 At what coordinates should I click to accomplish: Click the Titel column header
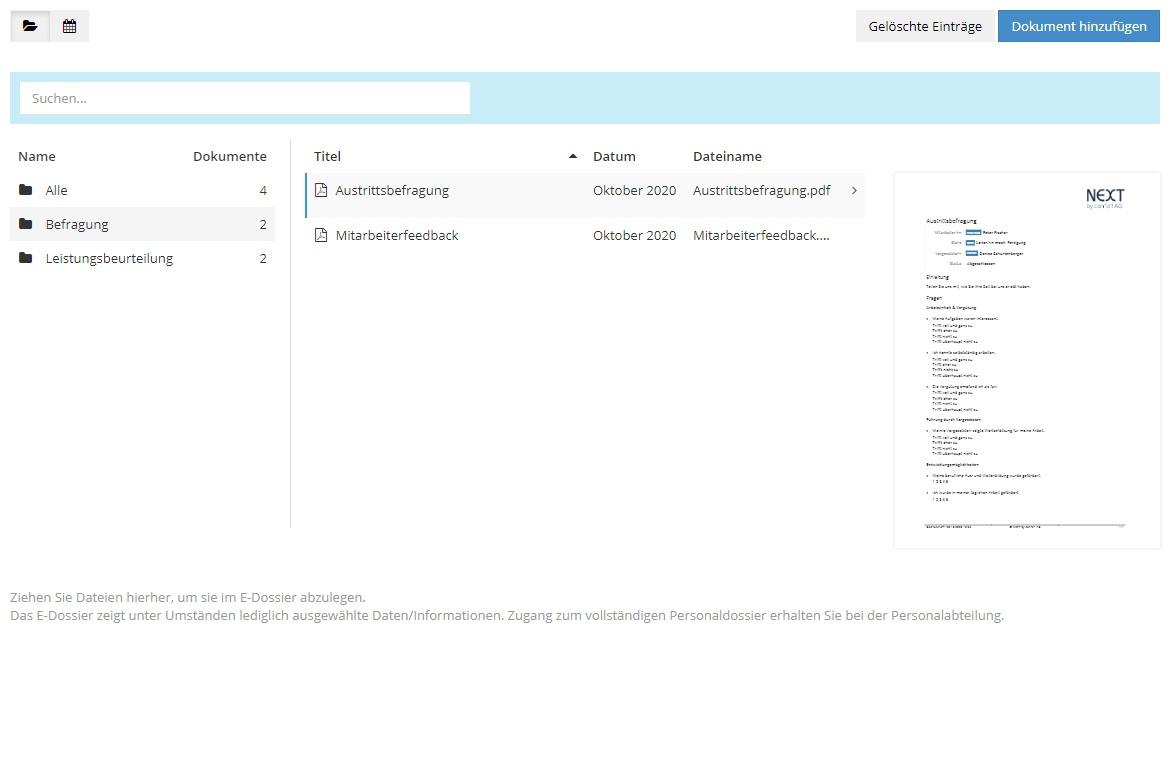pos(327,156)
